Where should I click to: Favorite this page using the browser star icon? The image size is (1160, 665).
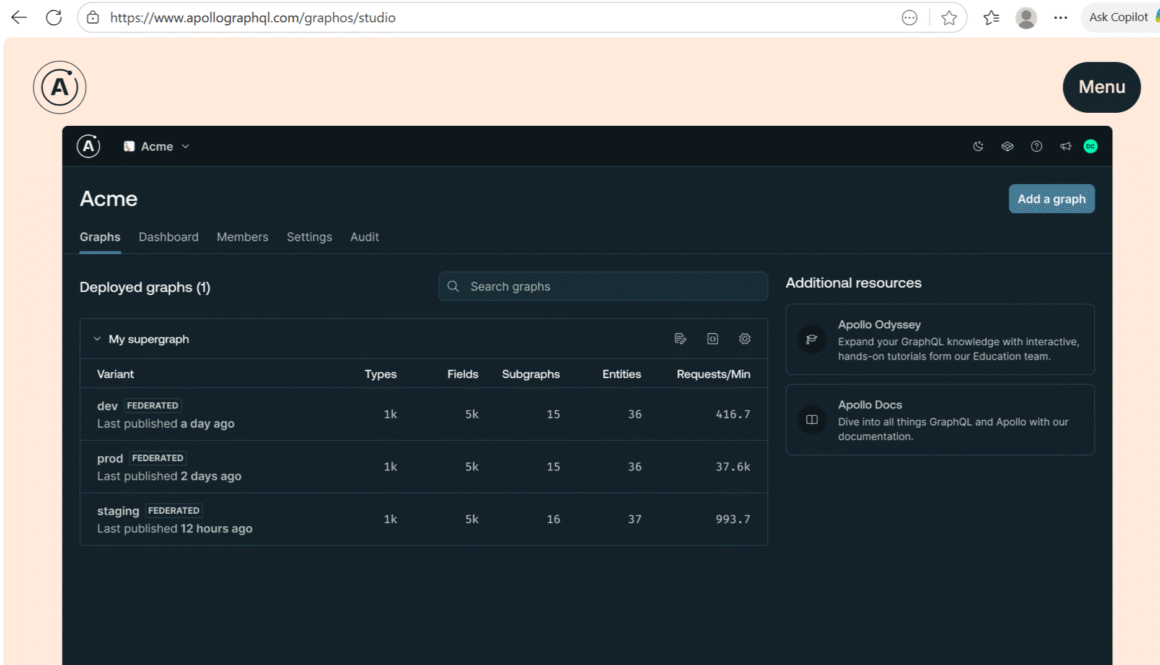[949, 18]
